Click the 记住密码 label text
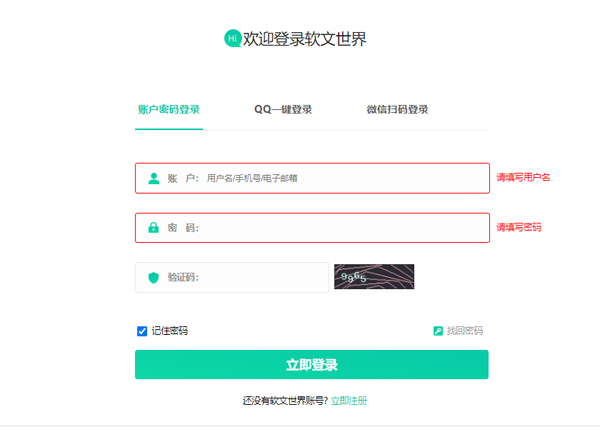Screen dimensions: 600x432 pyautogui.click(x=169, y=331)
